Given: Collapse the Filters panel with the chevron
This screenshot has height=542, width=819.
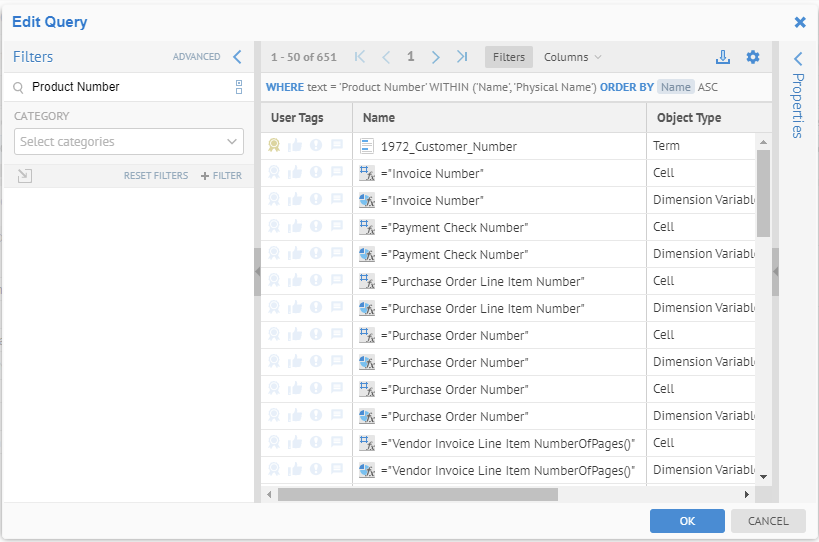Looking at the screenshot, I should (x=237, y=57).
